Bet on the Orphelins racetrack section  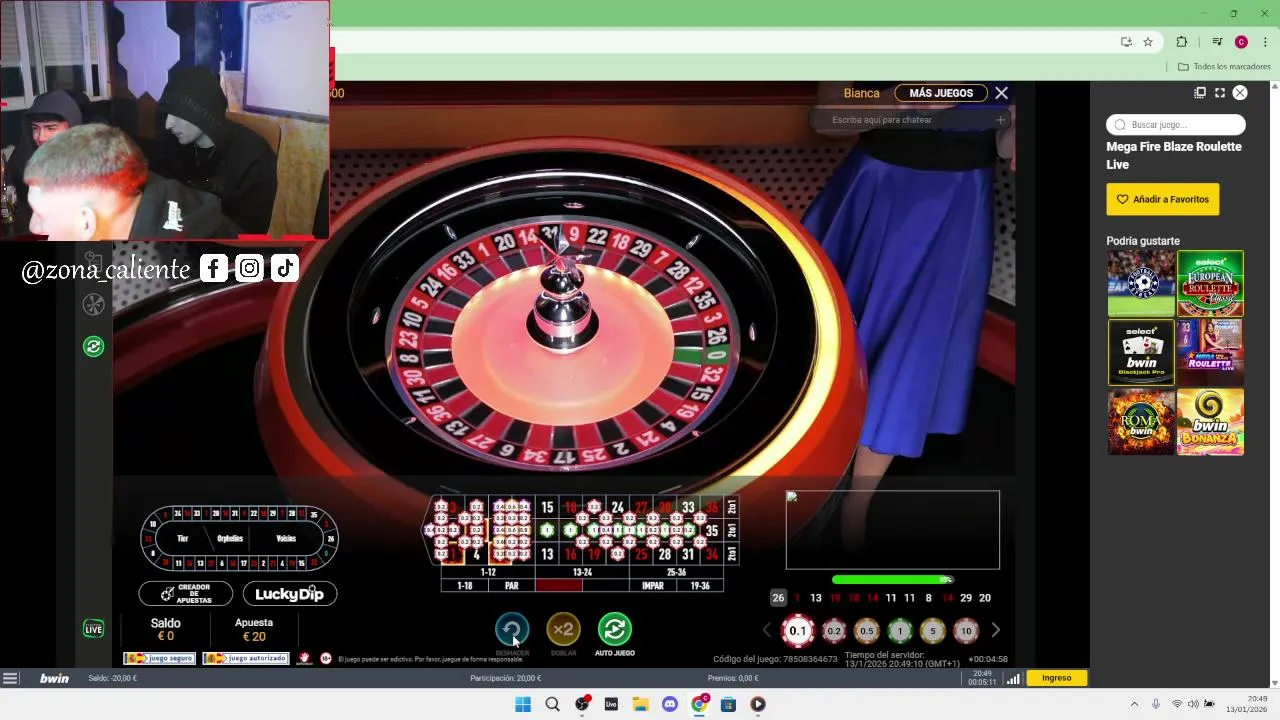230,538
